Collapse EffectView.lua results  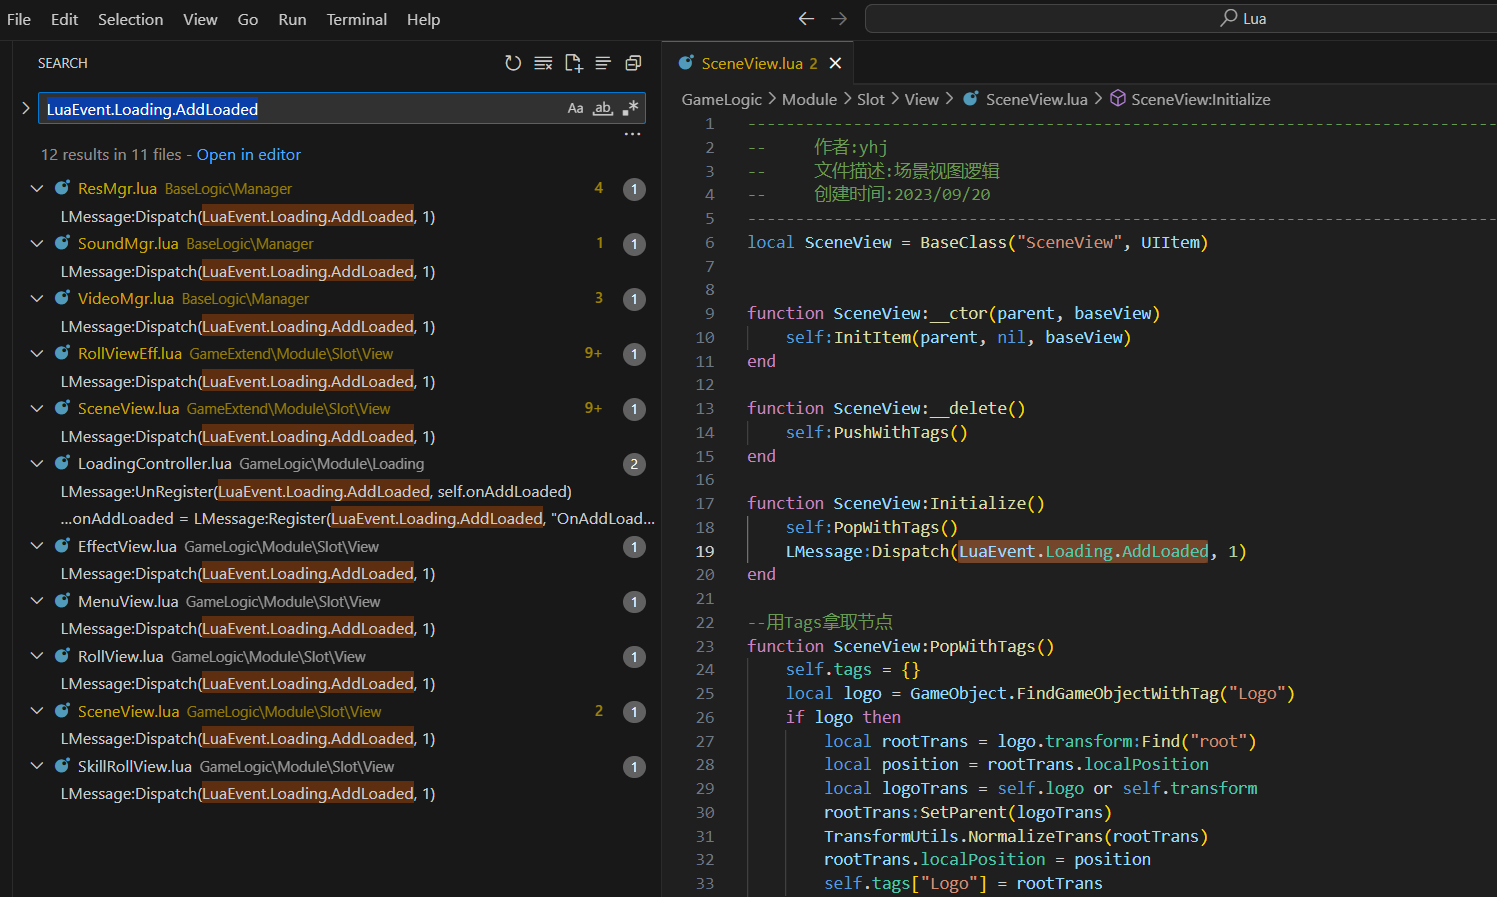(x=37, y=546)
